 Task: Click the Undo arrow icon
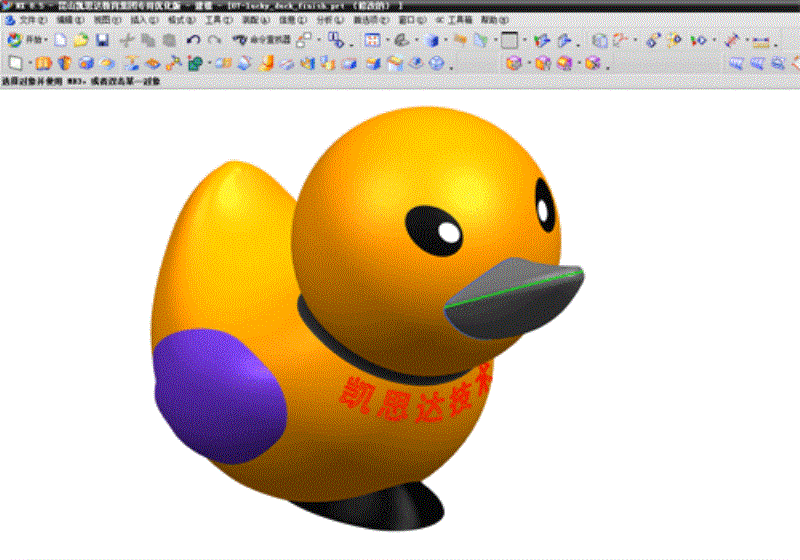pos(193,41)
